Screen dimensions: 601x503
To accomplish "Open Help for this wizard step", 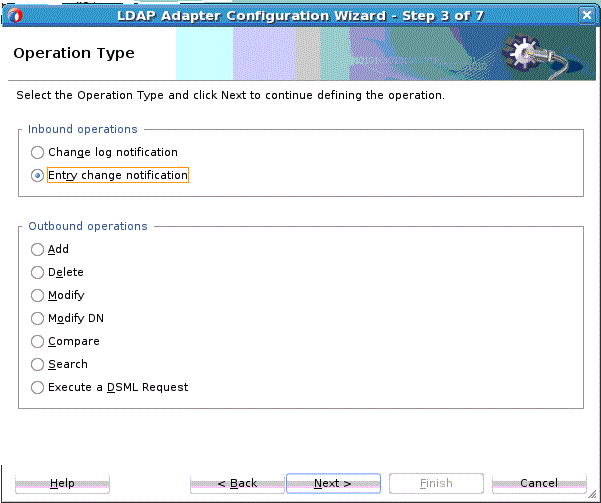I will (62, 483).
